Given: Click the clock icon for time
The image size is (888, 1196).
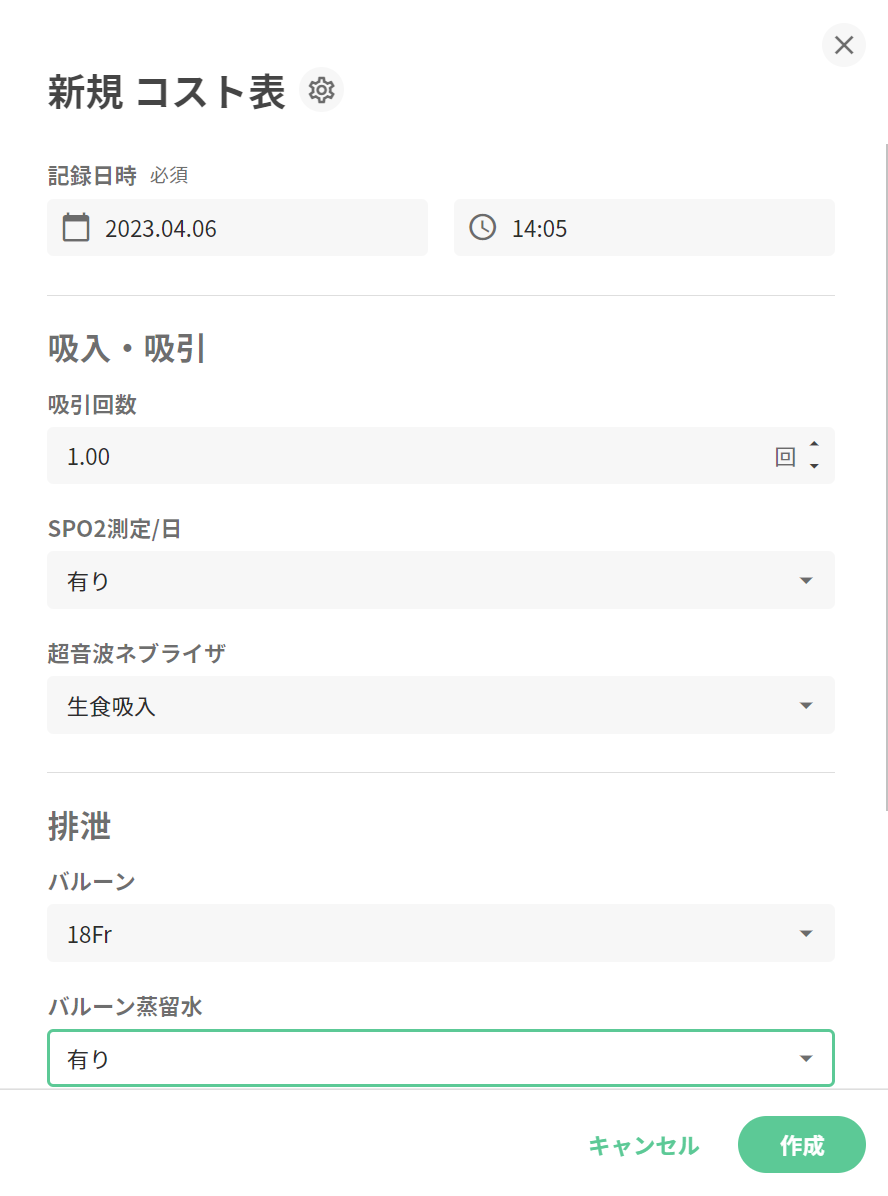Looking at the screenshot, I should [483, 228].
